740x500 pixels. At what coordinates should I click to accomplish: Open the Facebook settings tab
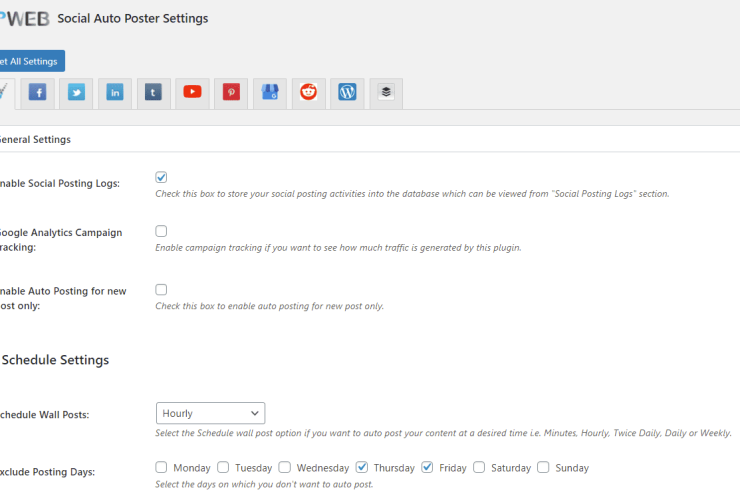pyautogui.click(x=37, y=93)
